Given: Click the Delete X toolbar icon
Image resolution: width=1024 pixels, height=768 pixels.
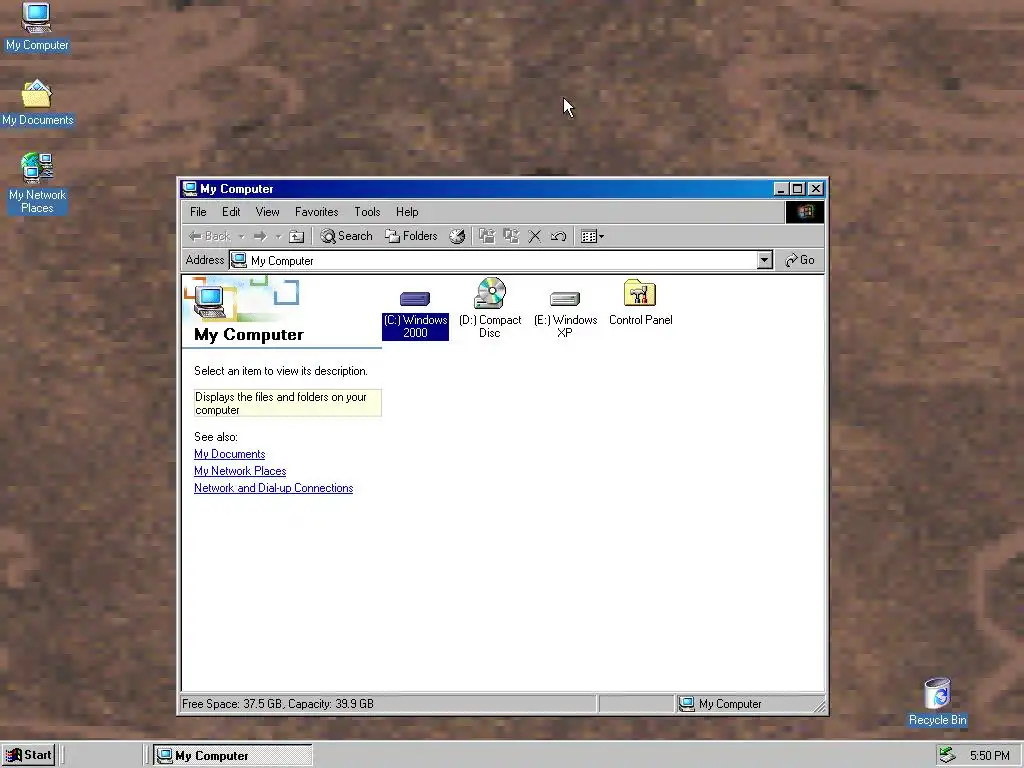Looking at the screenshot, I should pos(534,236).
